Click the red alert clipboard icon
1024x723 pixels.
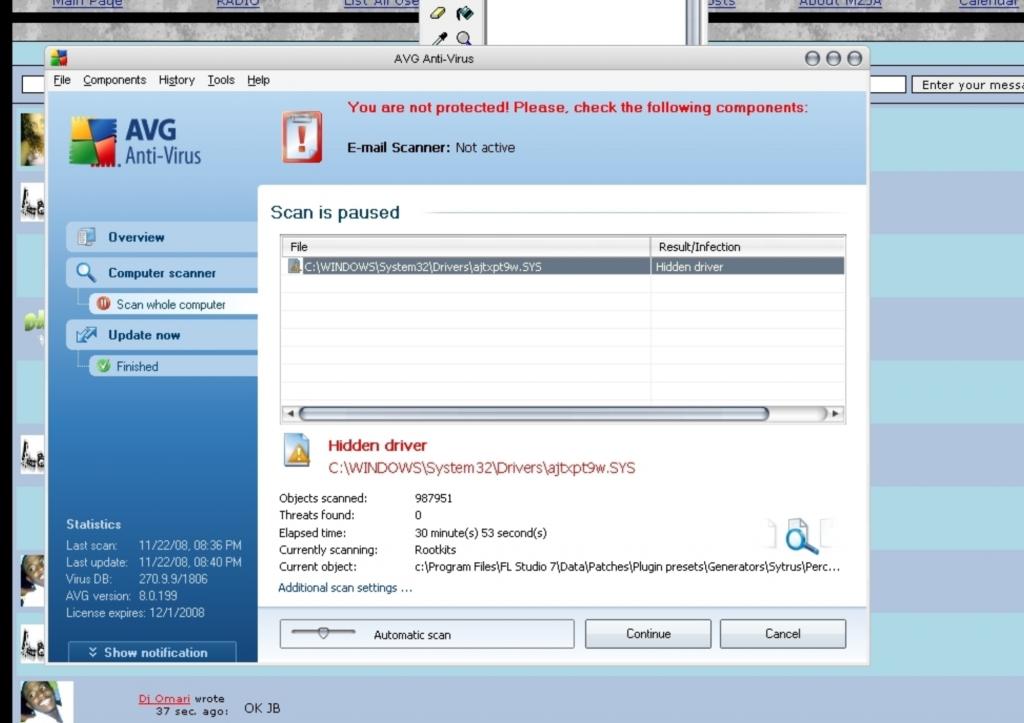click(302, 137)
